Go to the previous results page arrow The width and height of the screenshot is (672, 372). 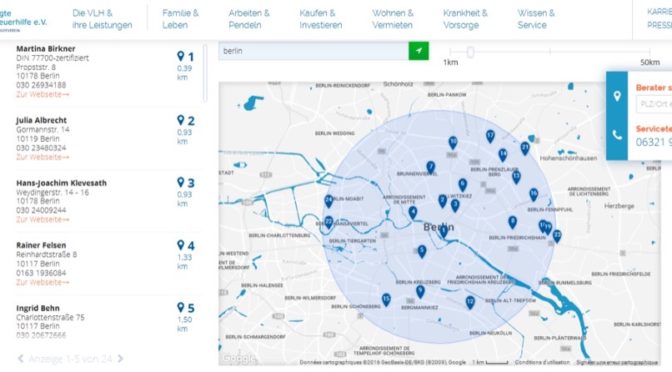(20, 358)
